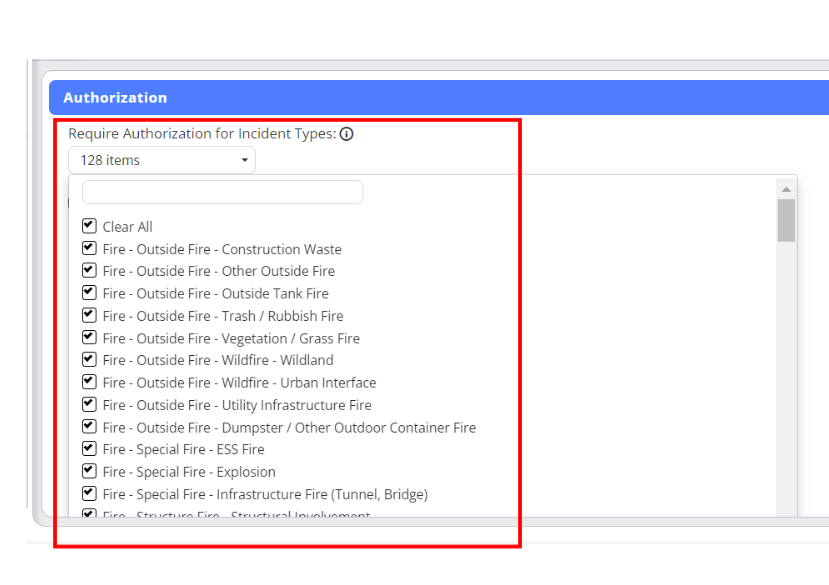Toggle Structure Fire - Structural Involvement checkbox

click(89, 514)
